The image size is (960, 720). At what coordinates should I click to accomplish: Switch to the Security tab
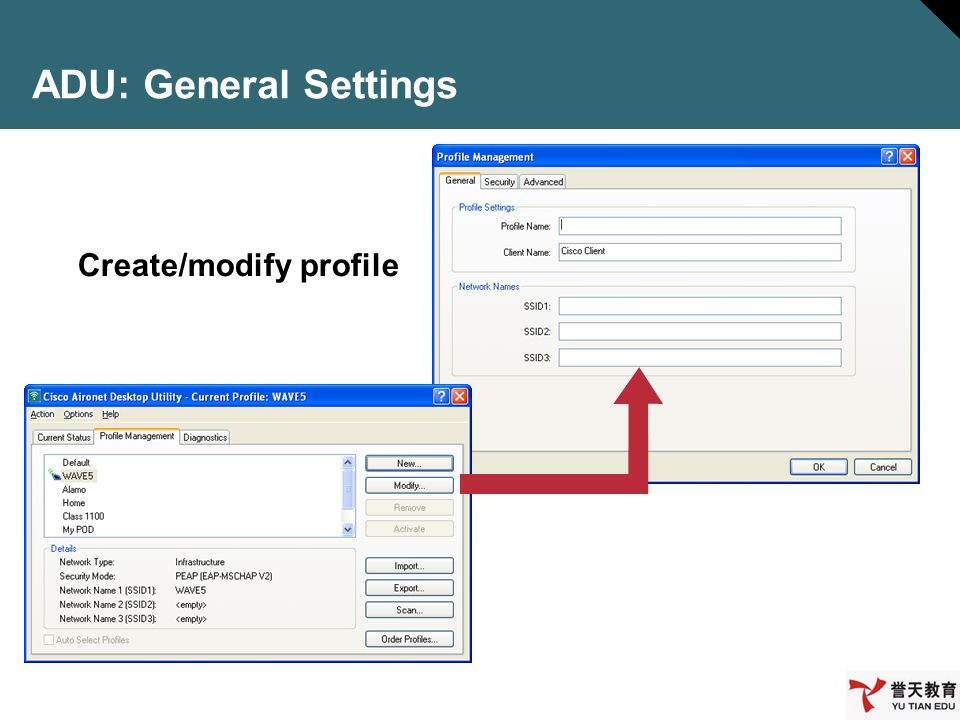(x=499, y=182)
